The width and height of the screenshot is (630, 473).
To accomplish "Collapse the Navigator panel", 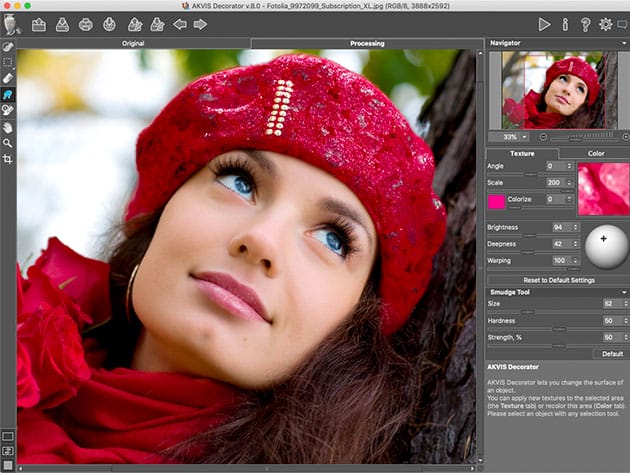I will click(623, 44).
